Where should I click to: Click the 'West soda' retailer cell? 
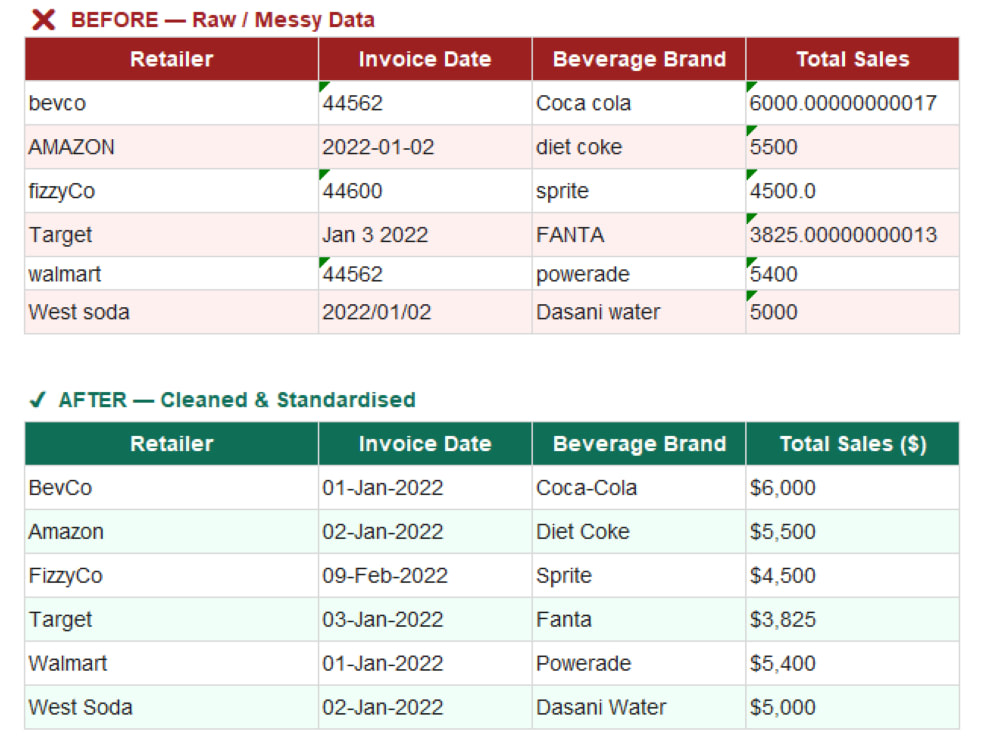point(172,312)
